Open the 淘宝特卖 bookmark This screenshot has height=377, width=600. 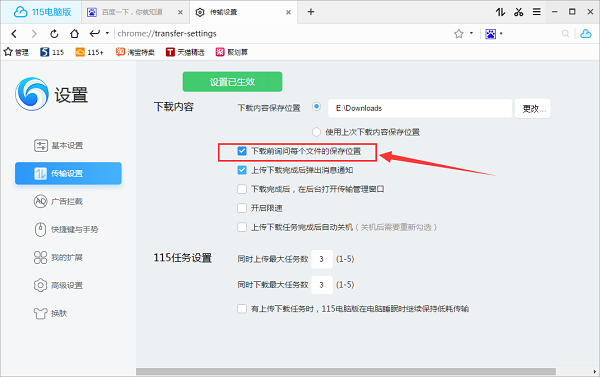[x=135, y=52]
